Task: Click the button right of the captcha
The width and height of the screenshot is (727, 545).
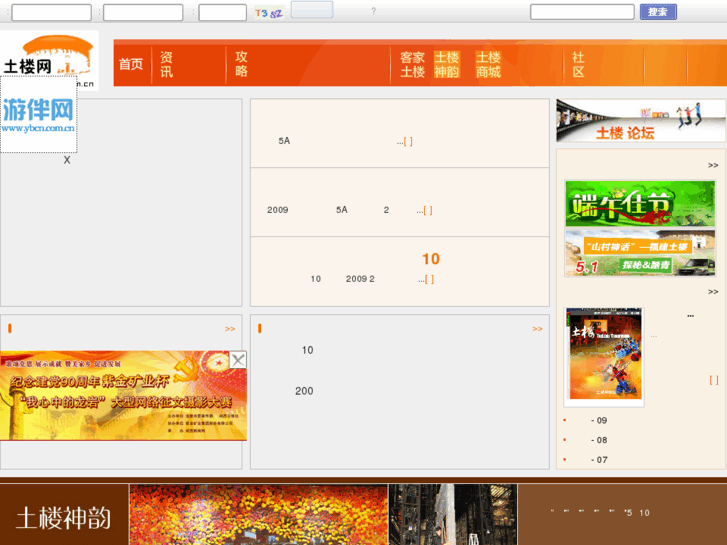Action: [312, 10]
